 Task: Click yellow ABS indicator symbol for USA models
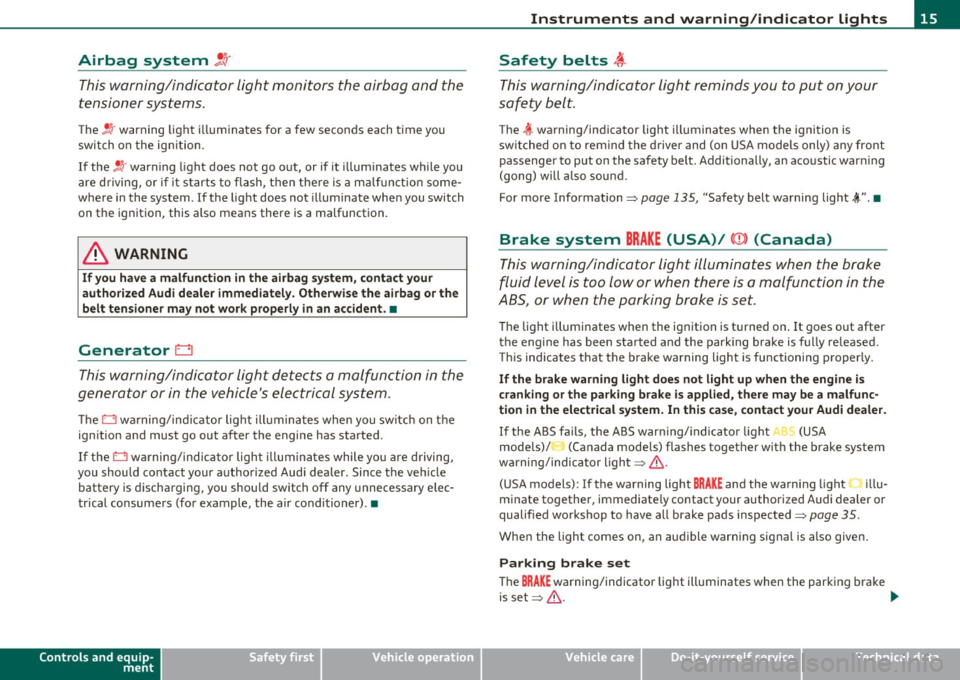point(784,432)
